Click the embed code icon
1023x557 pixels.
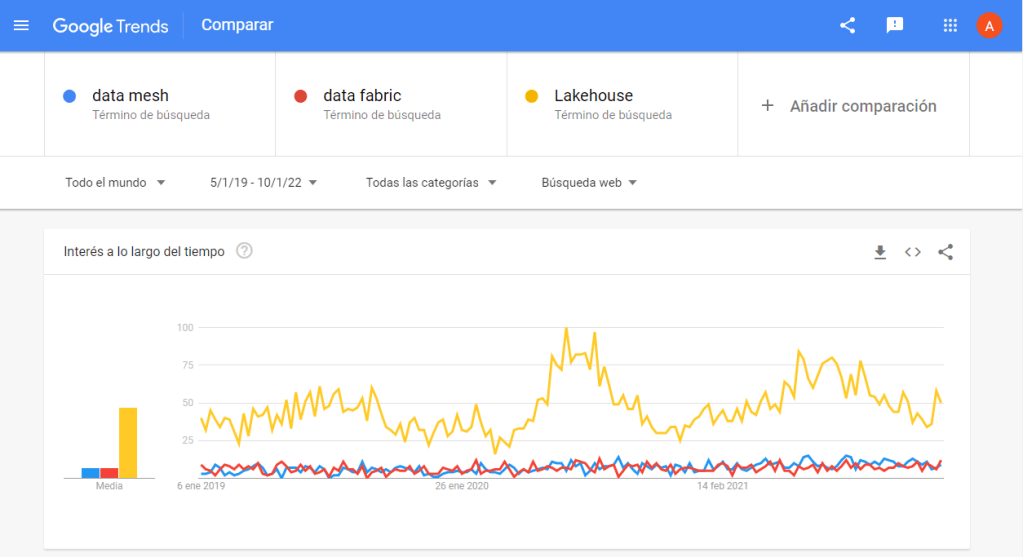[x=912, y=252]
